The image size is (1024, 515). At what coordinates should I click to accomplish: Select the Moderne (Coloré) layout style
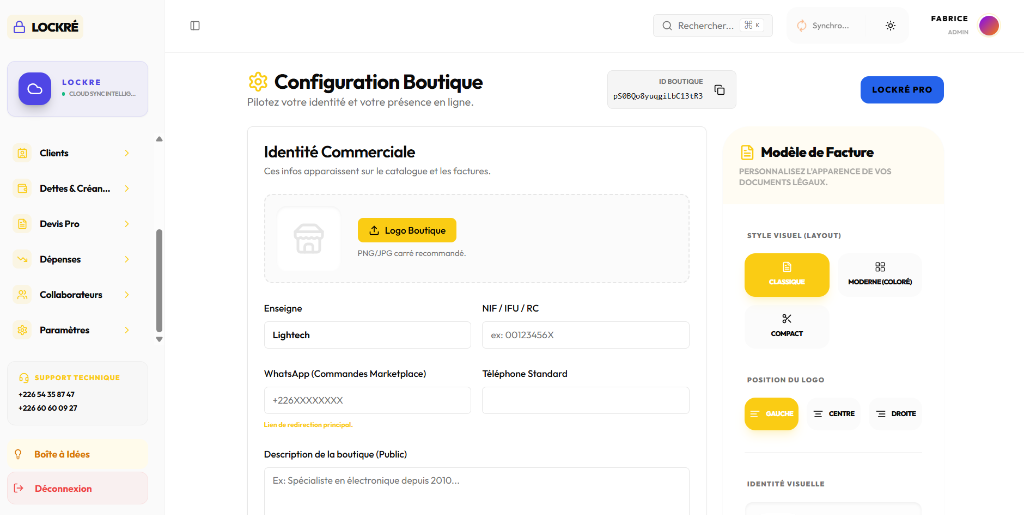[x=880, y=275]
